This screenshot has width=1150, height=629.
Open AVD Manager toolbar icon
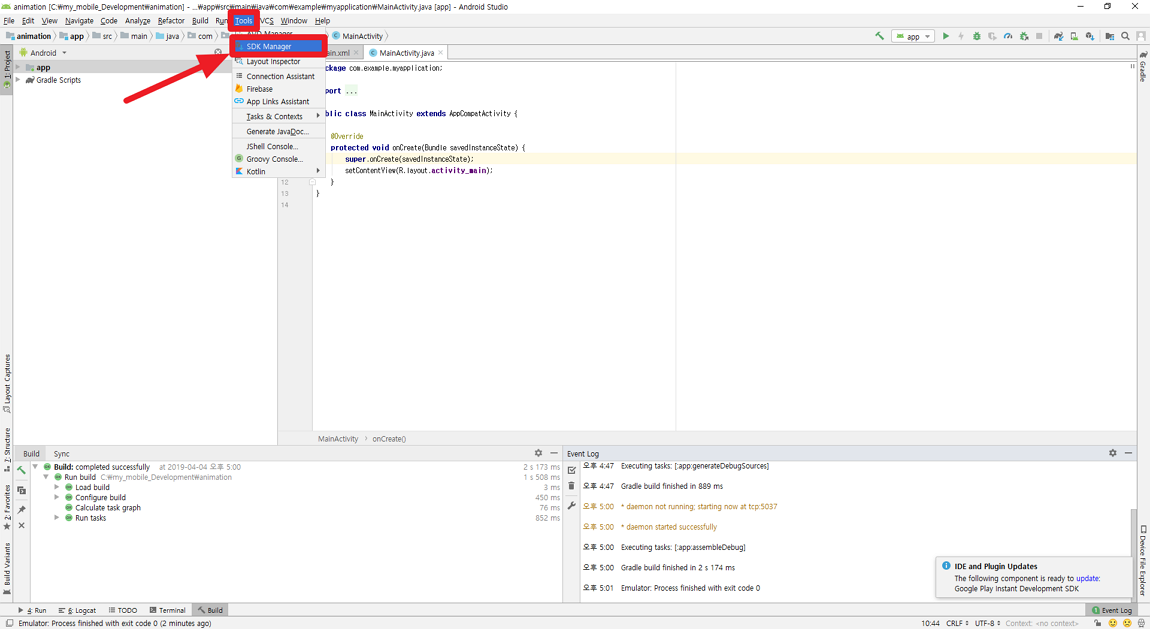tap(1074, 36)
